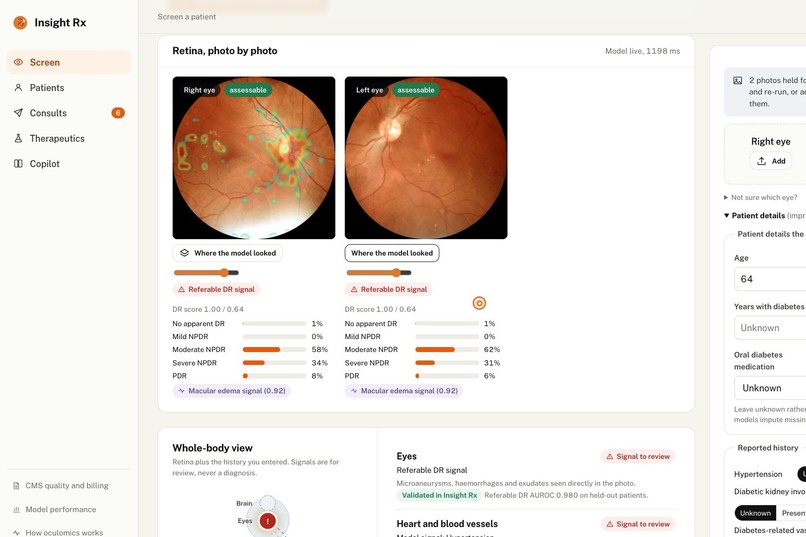Click pulse icon in left Macular edema chip

(x=354, y=391)
